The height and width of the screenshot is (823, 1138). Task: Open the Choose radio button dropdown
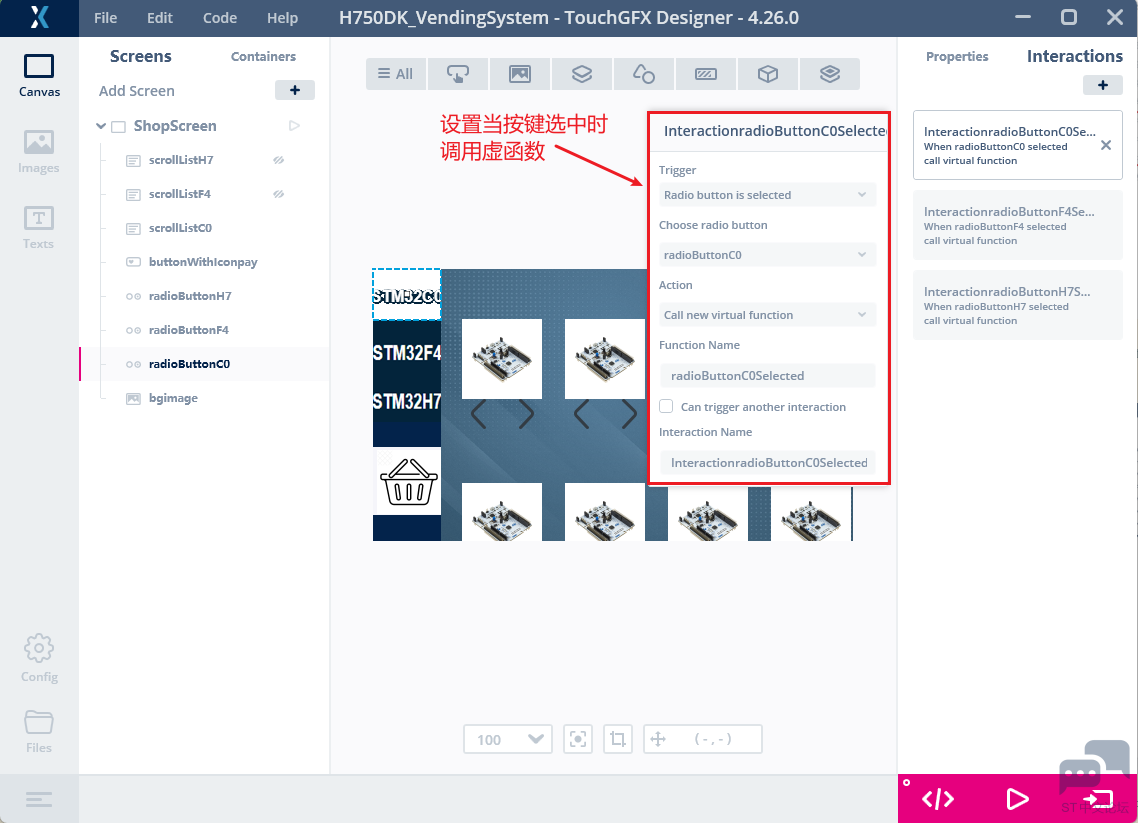click(x=767, y=254)
